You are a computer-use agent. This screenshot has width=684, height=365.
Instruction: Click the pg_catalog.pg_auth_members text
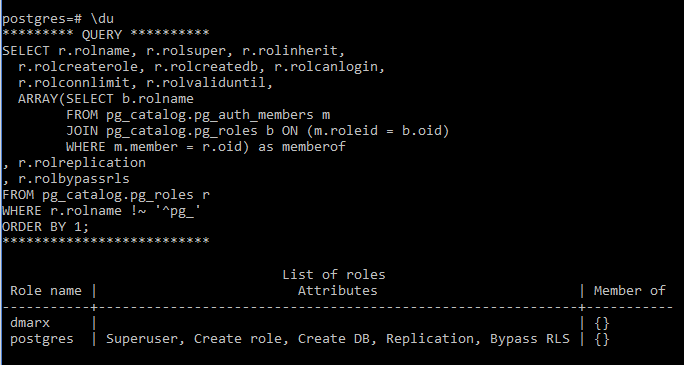point(209,115)
